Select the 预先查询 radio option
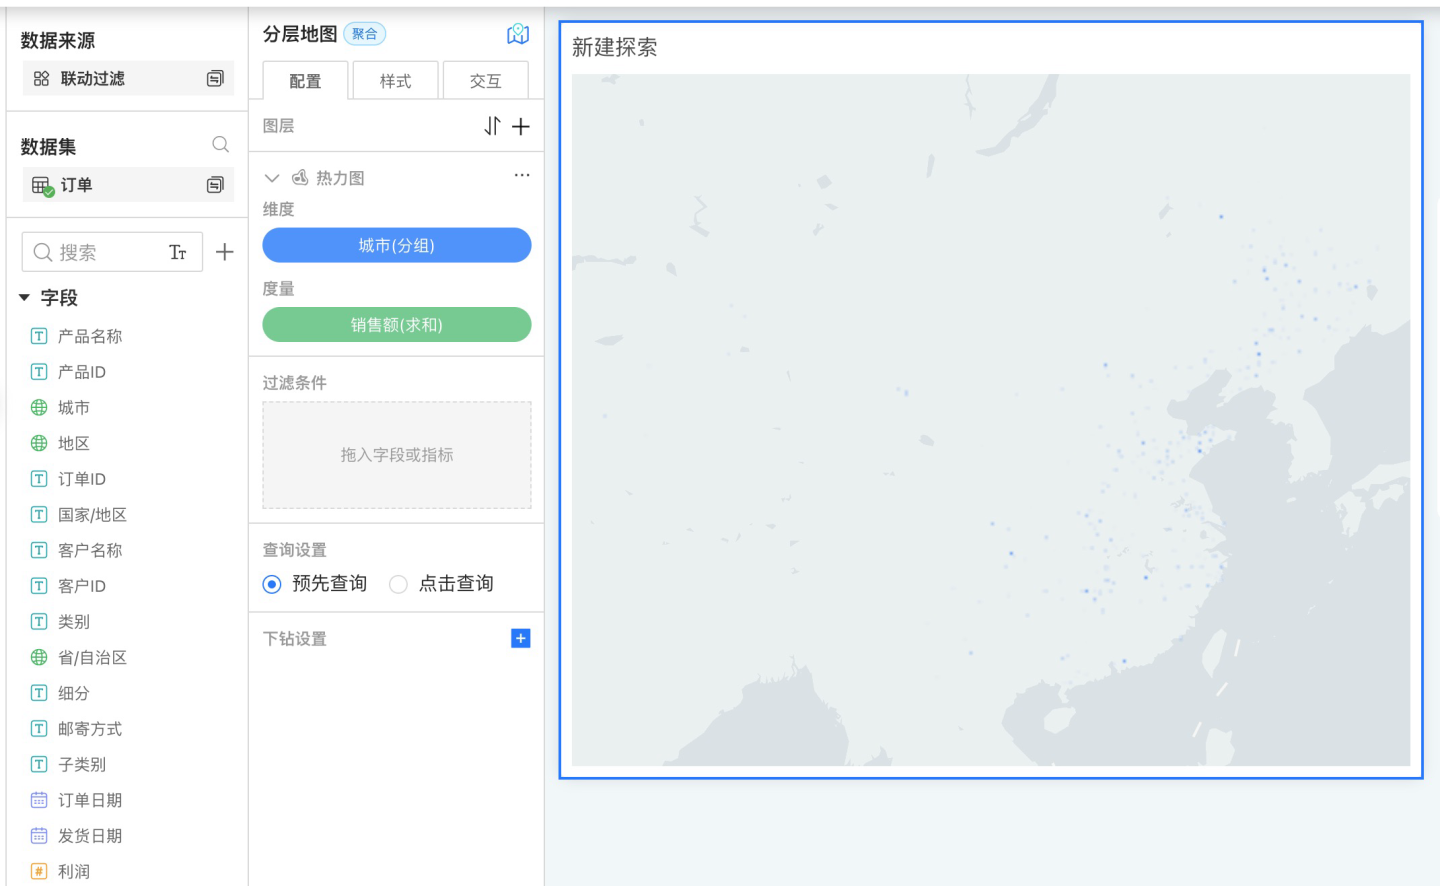The width and height of the screenshot is (1440, 886). [x=272, y=584]
